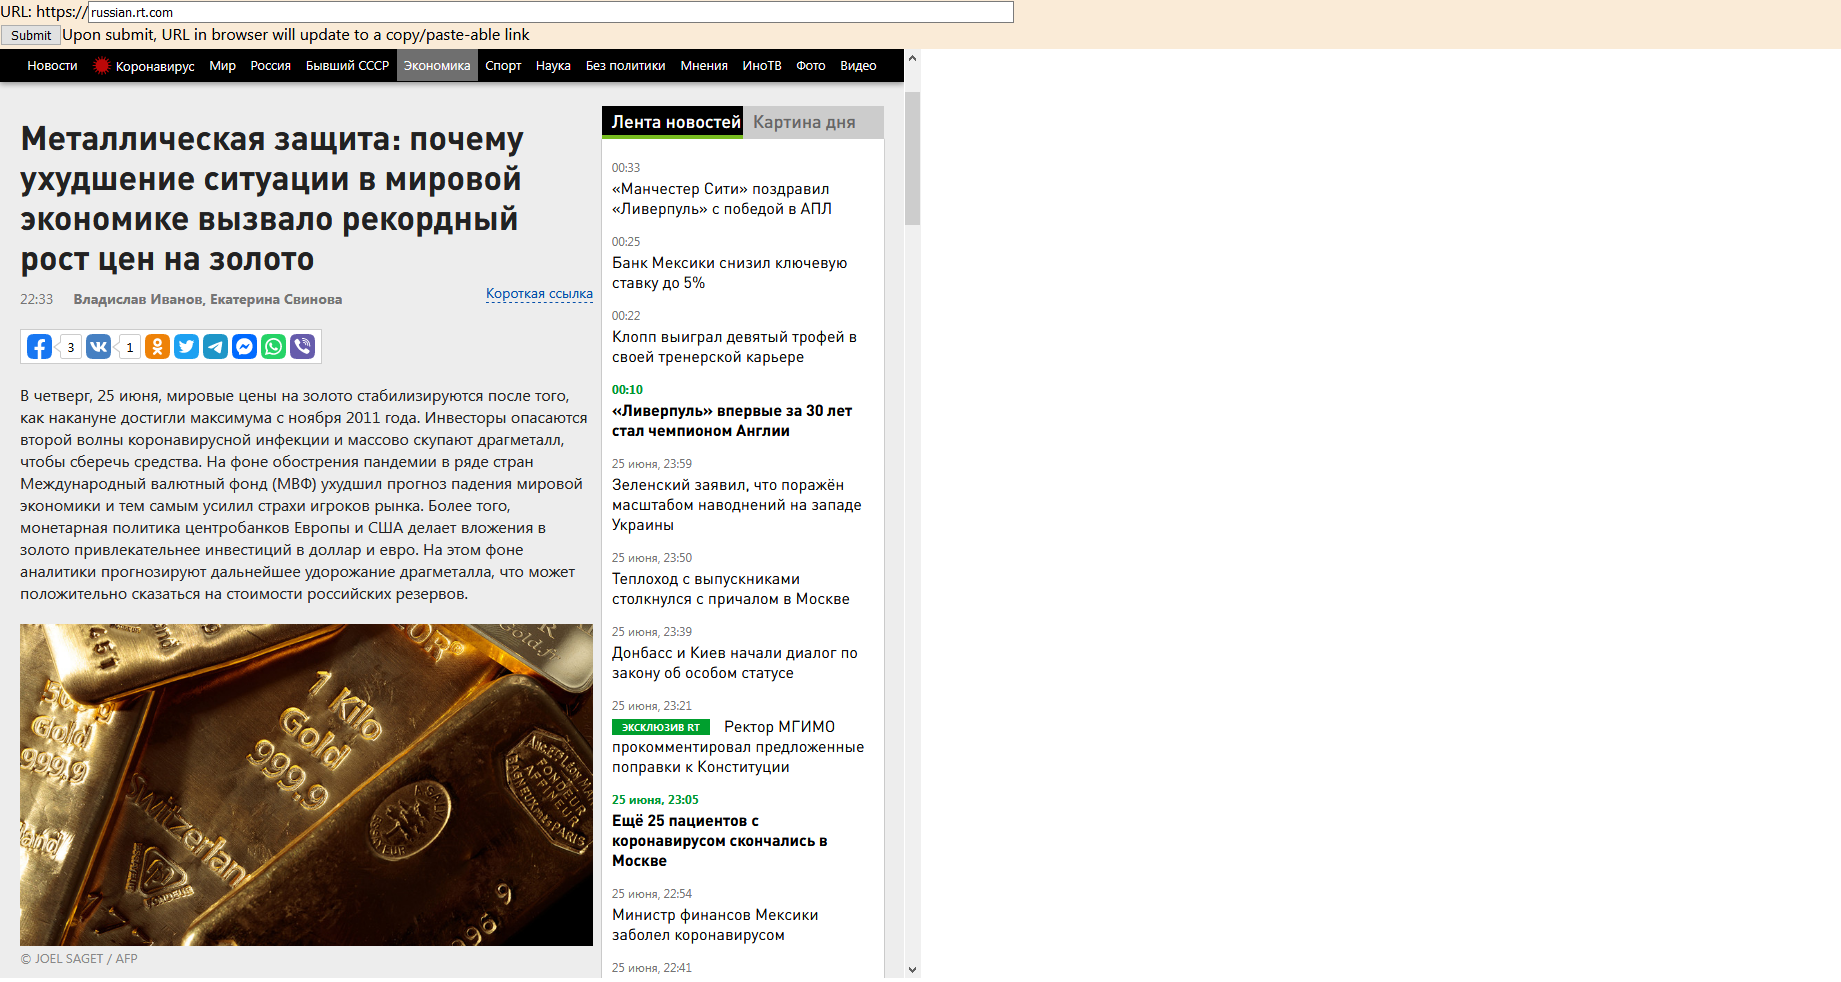The image size is (1841, 982).
Task: Open news Банк Мексики снизил ключевую ставку
Action: coord(730,273)
